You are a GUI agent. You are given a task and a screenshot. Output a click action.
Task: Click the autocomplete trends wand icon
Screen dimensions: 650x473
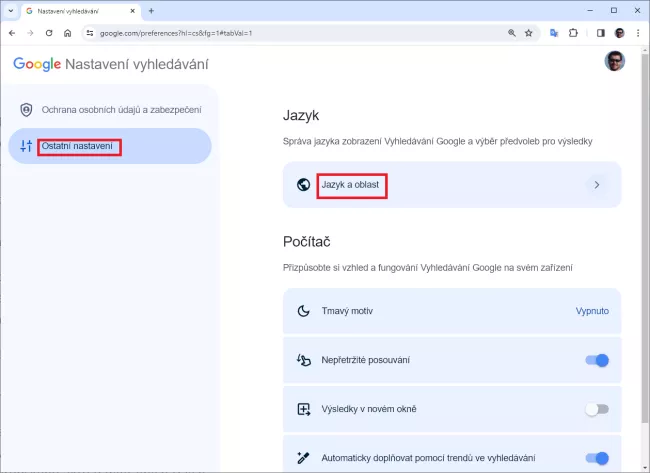303,458
